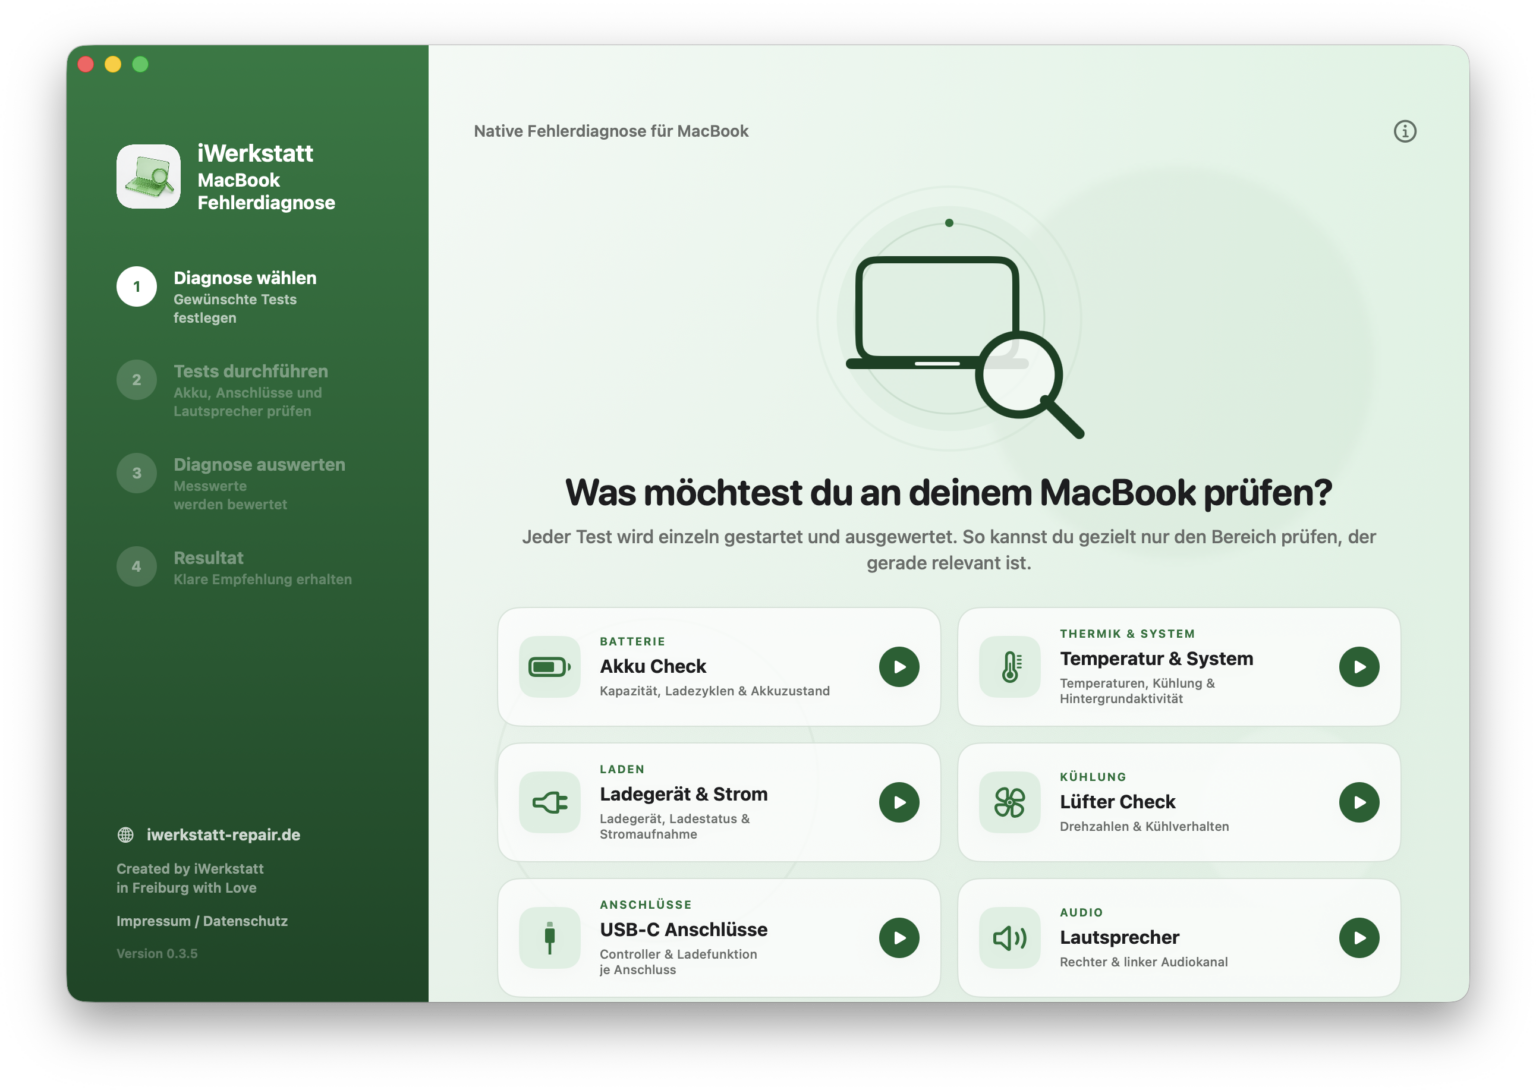Image resolution: width=1536 pixels, height=1090 pixels.
Task: Click the USB-C Anschlüsse card title
Action: (684, 929)
